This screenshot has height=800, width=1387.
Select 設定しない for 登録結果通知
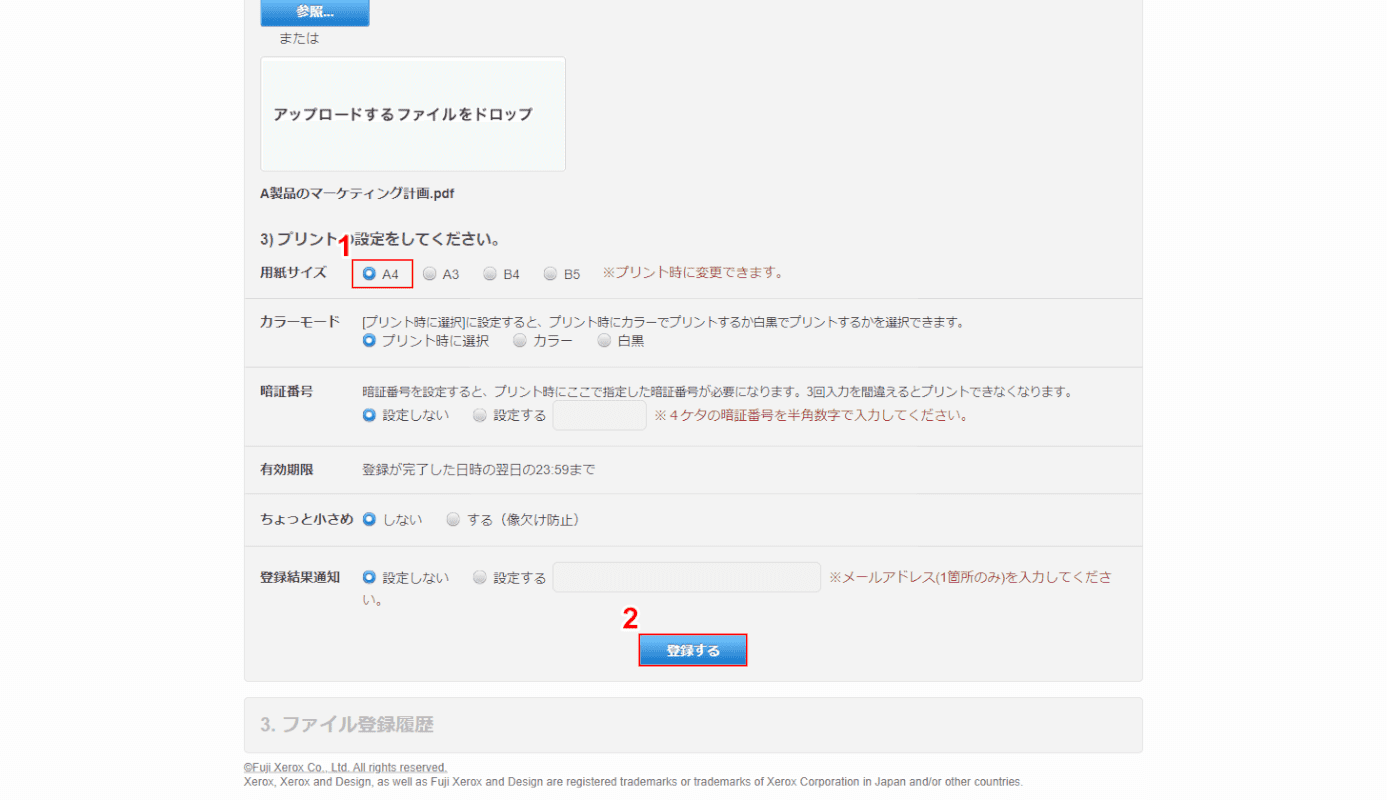point(369,577)
